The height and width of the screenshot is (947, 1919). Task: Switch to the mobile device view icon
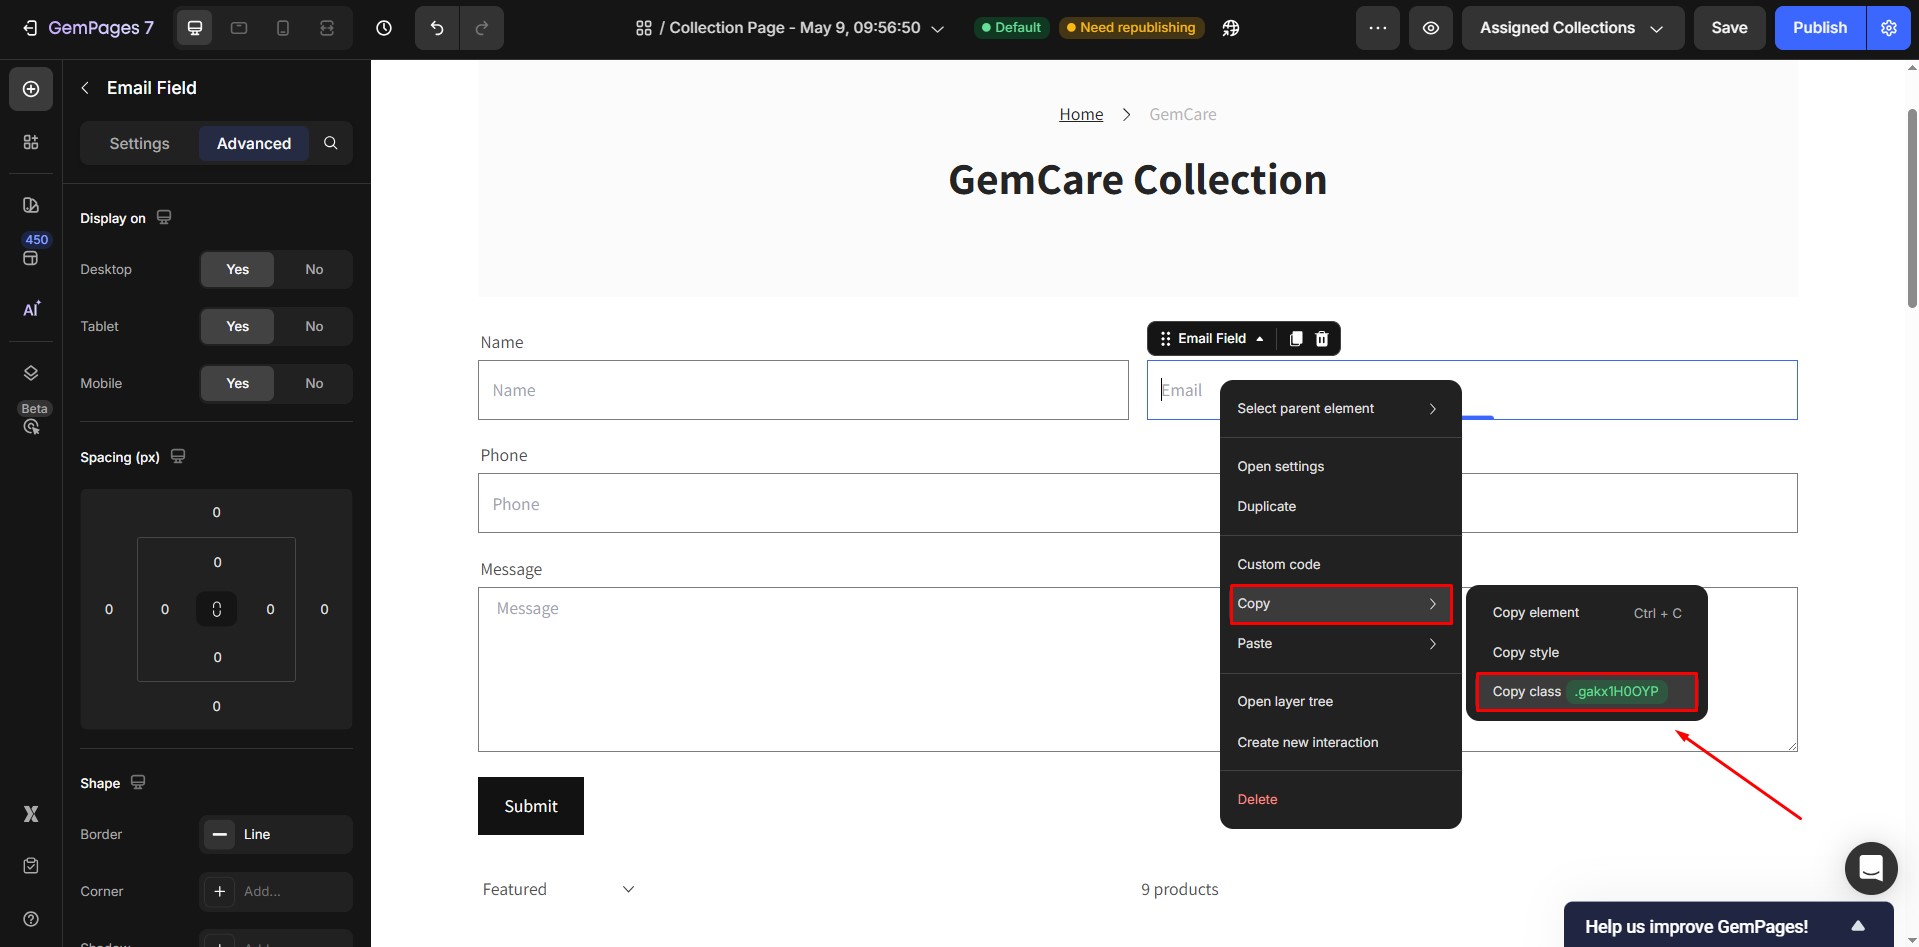pos(283,28)
